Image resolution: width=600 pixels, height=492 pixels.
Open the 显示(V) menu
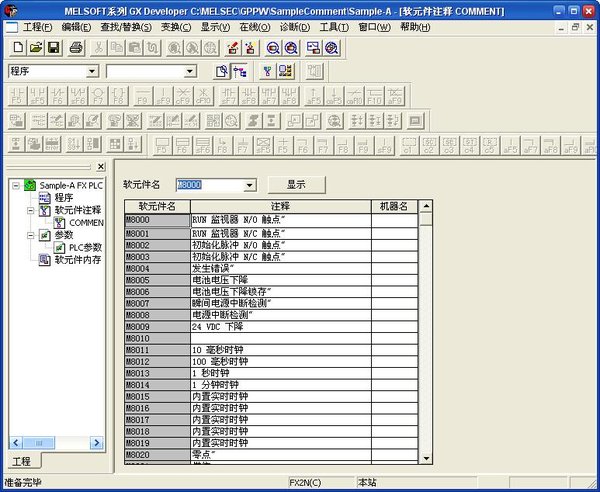[x=215, y=27]
